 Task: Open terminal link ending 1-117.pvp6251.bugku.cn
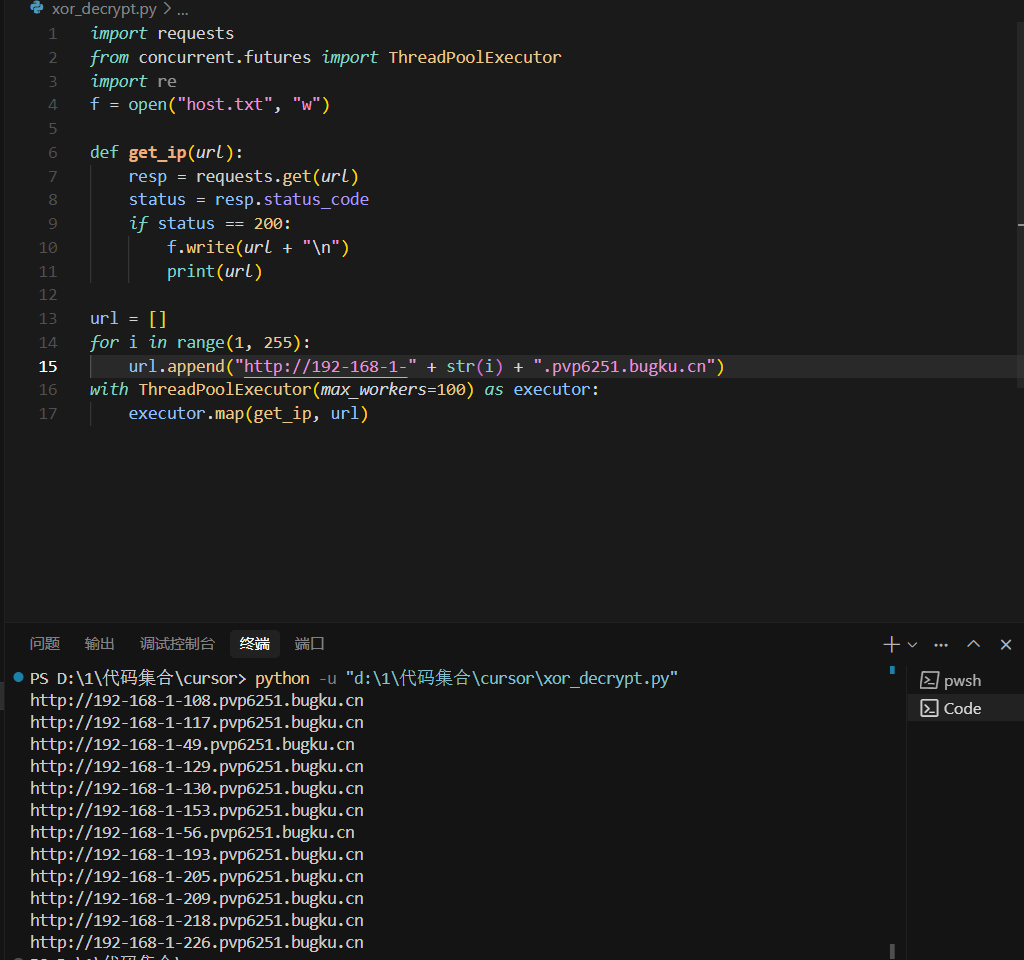(197, 722)
